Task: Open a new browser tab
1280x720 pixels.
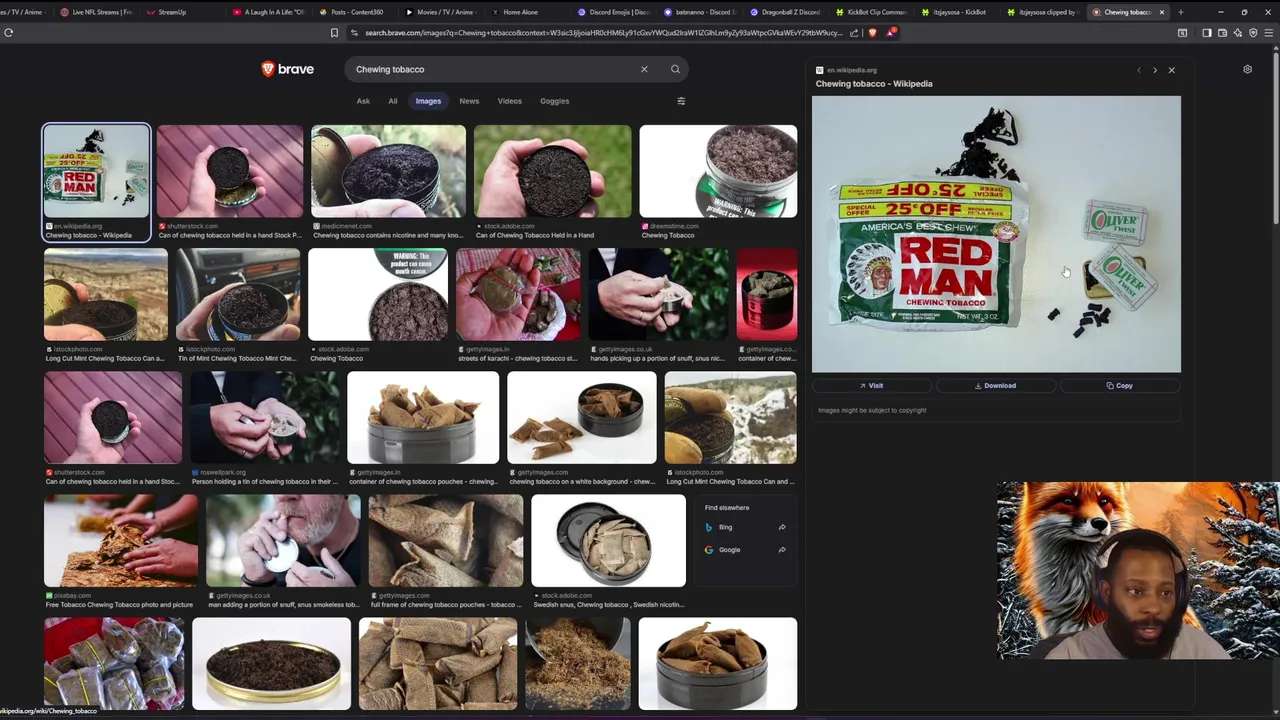Action: tap(1180, 12)
